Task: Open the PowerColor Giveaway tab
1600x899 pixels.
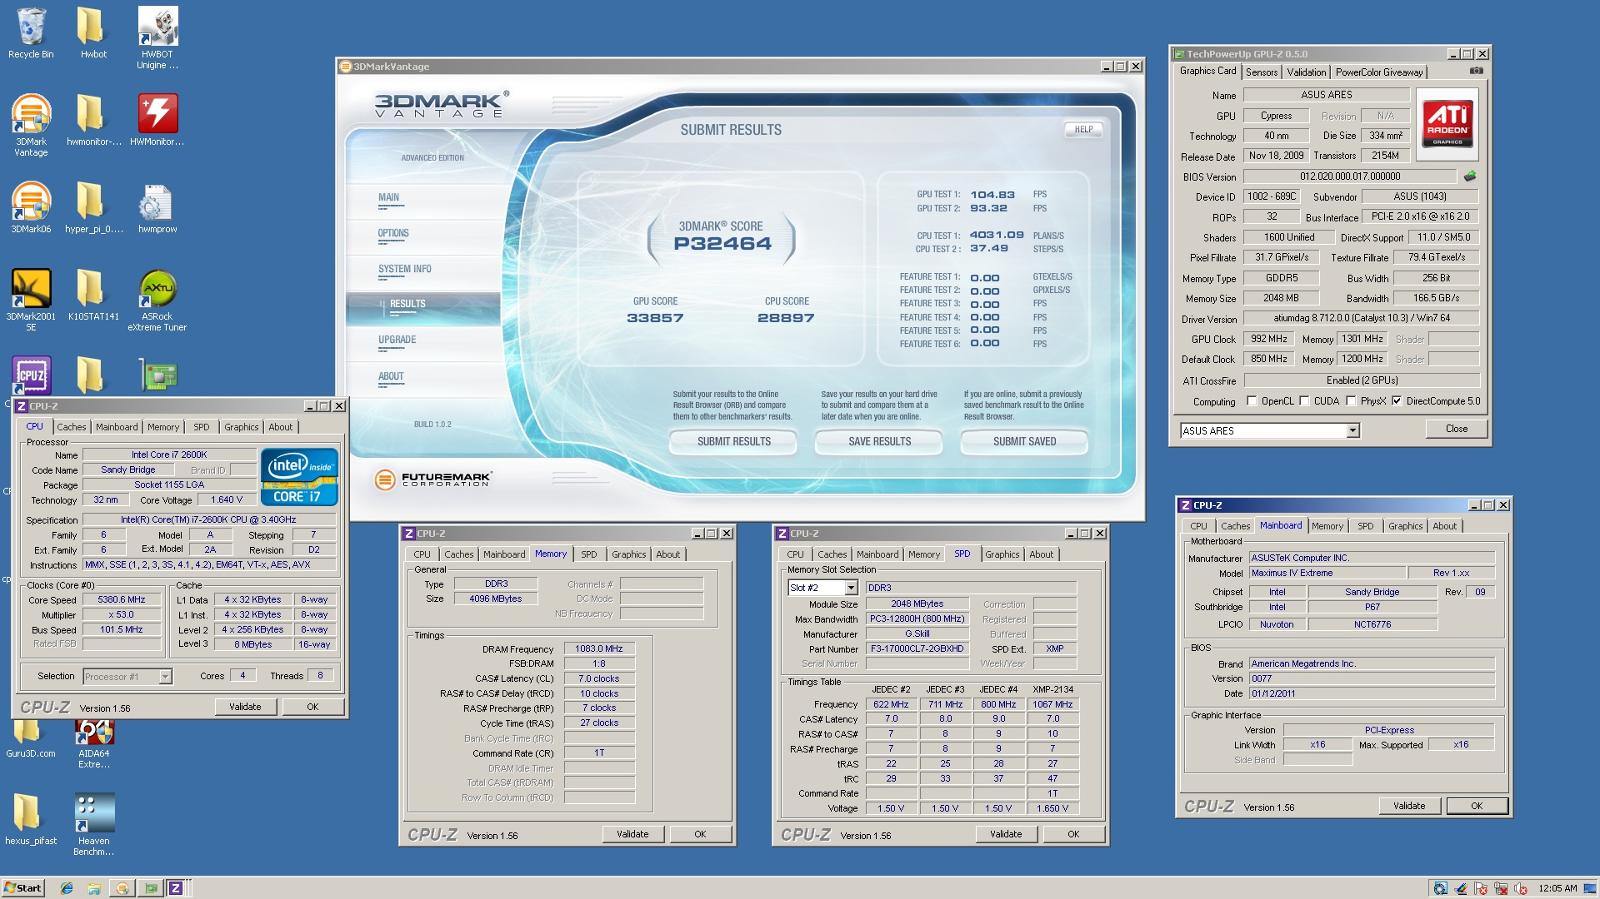Action: point(1378,72)
